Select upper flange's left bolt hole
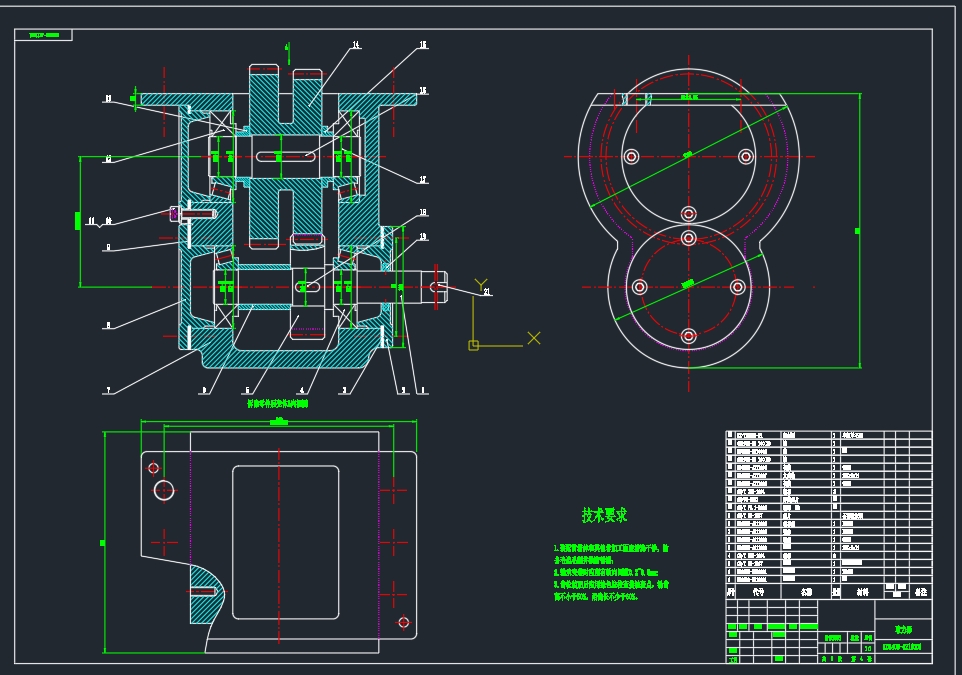 pos(631,156)
